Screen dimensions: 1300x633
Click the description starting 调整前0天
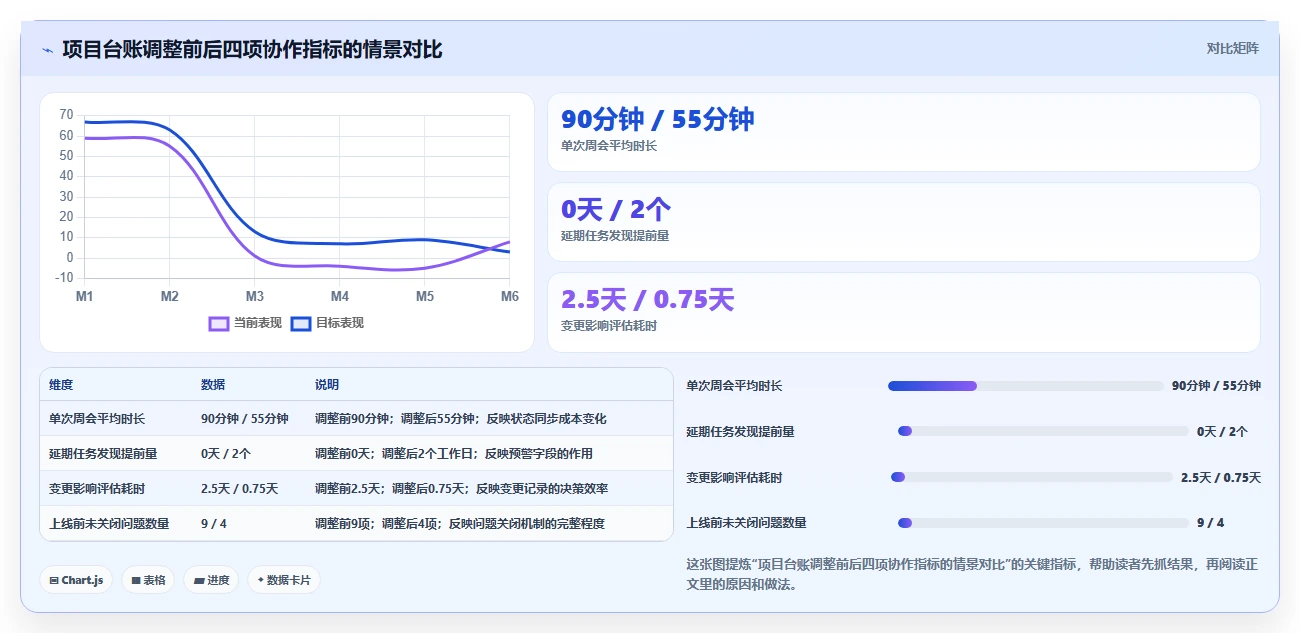click(x=454, y=454)
